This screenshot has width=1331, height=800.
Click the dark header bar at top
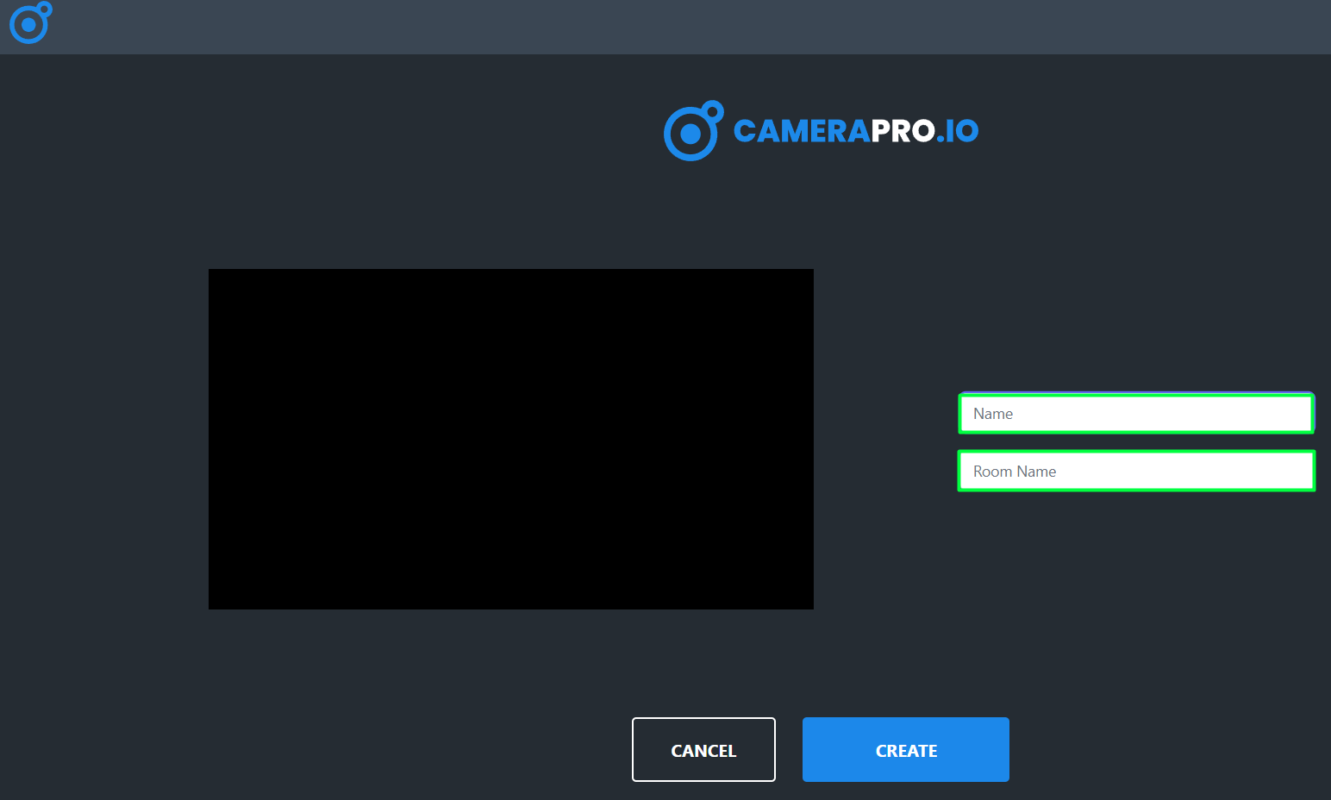pyautogui.click(x=665, y=27)
